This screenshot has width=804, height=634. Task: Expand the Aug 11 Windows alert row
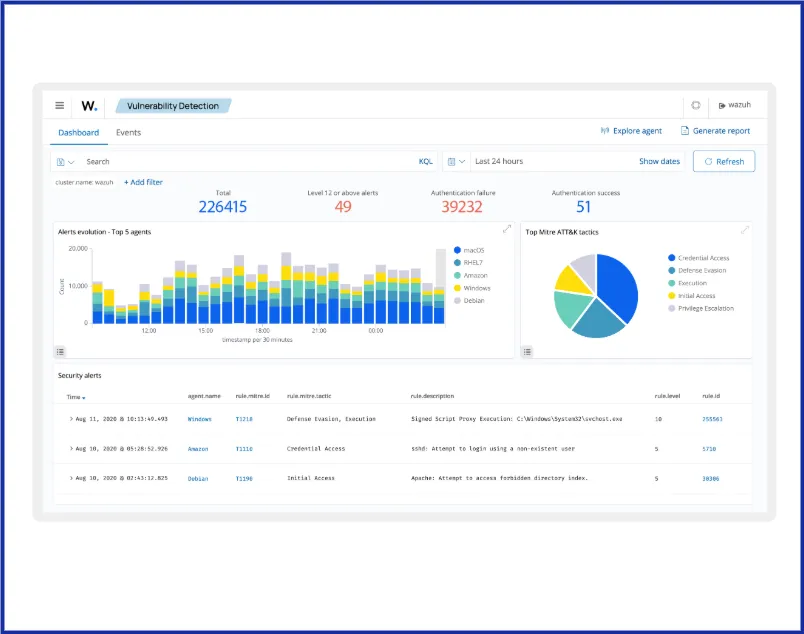(71, 419)
